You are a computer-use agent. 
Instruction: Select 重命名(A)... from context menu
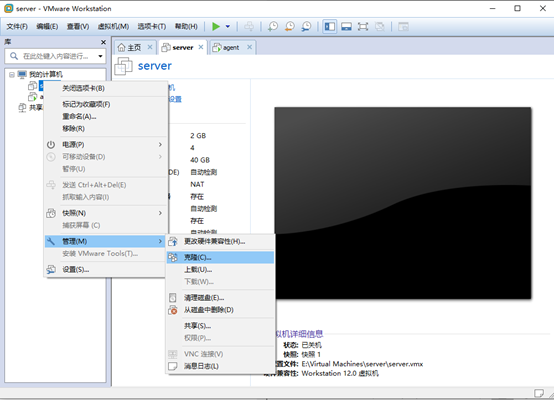click(x=106, y=116)
